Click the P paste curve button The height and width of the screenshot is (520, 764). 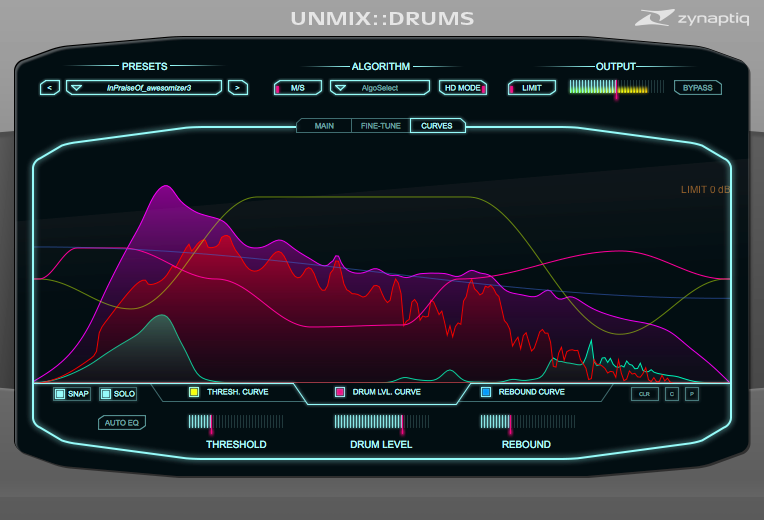(x=692, y=394)
